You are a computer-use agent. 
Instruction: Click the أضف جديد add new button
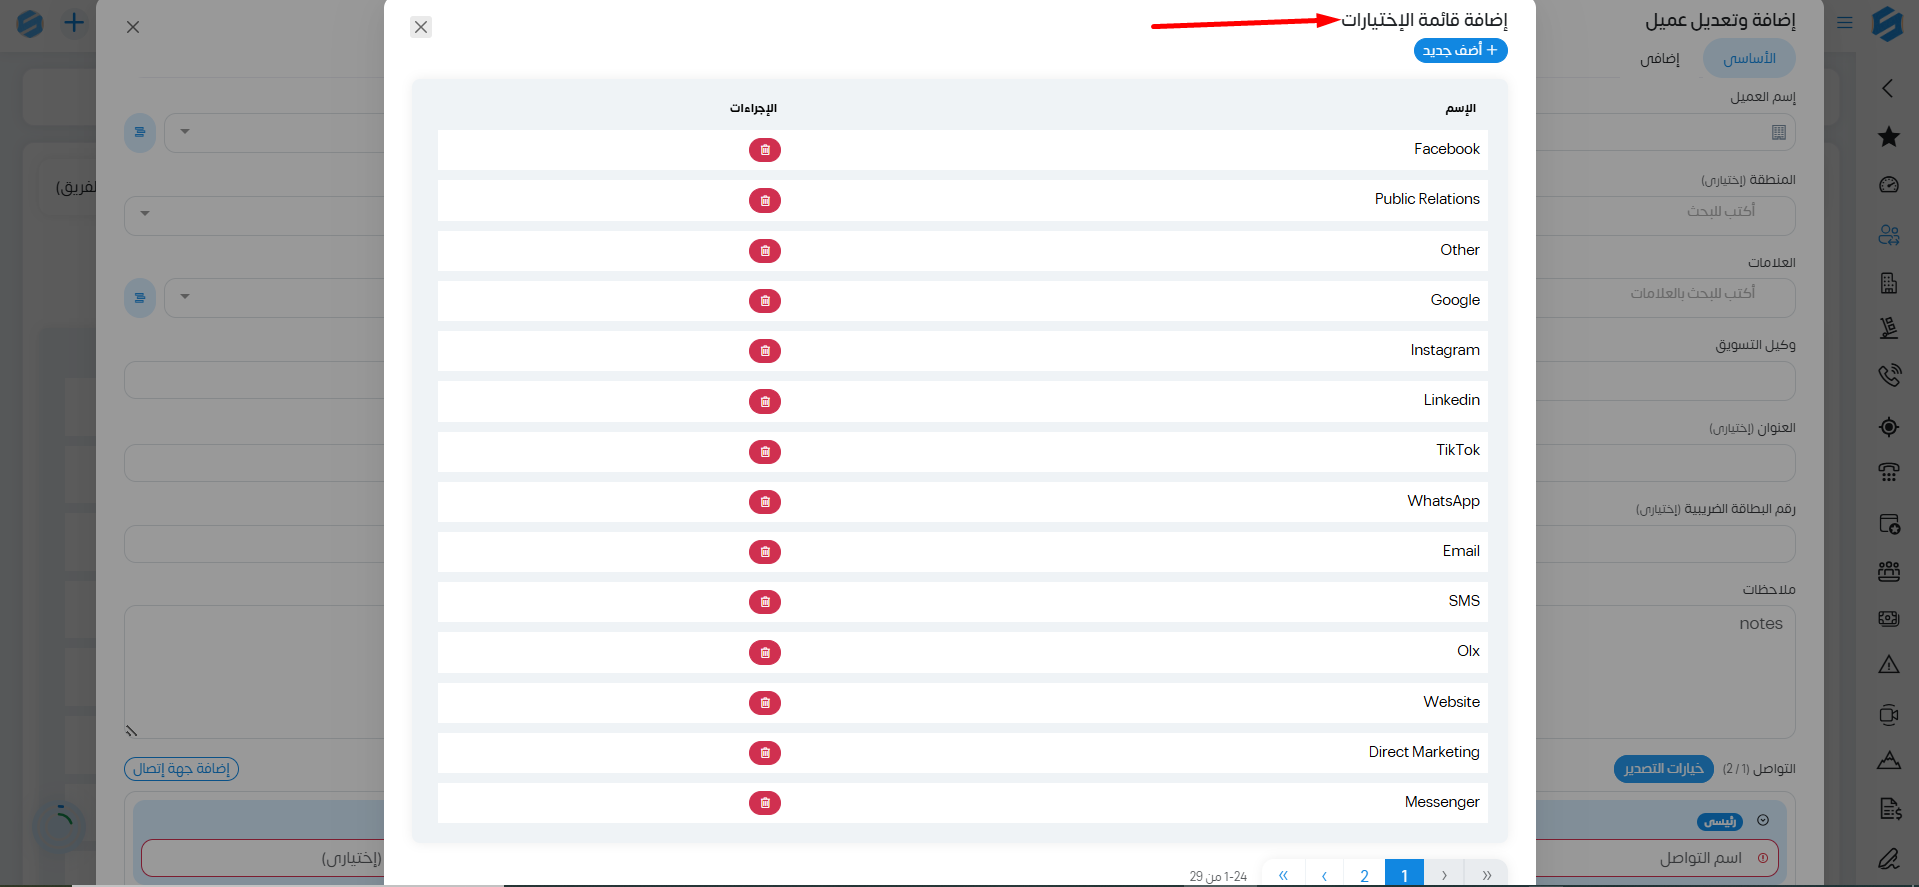click(x=1460, y=50)
